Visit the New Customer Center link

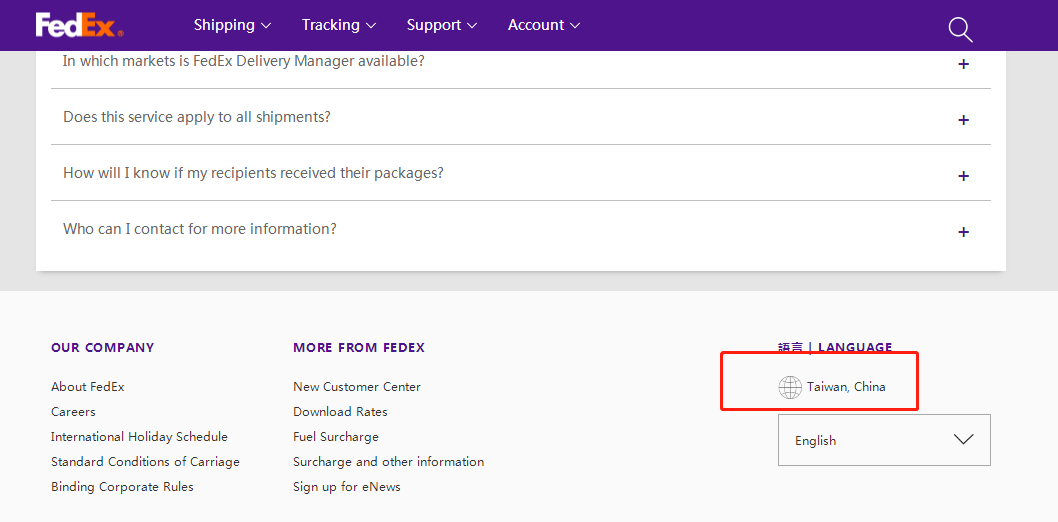tap(357, 387)
